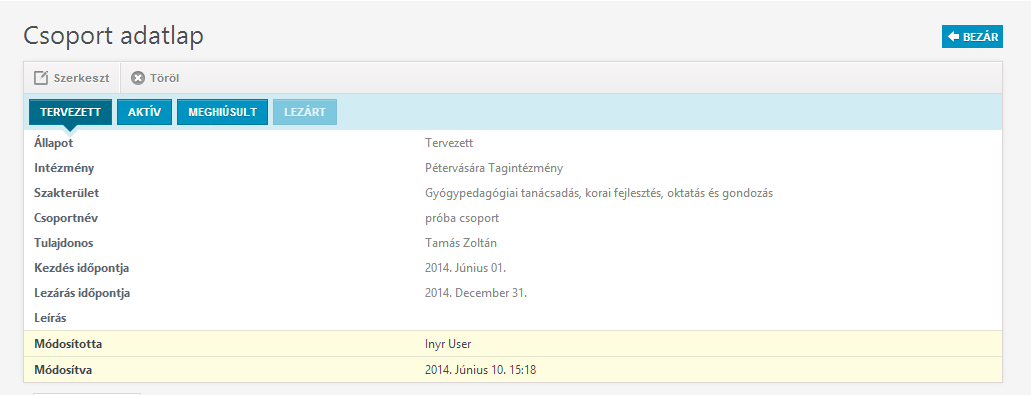The height and width of the screenshot is (395, 1031).
Task: Click the Csoport adatlap page heading
Action: 114,36
